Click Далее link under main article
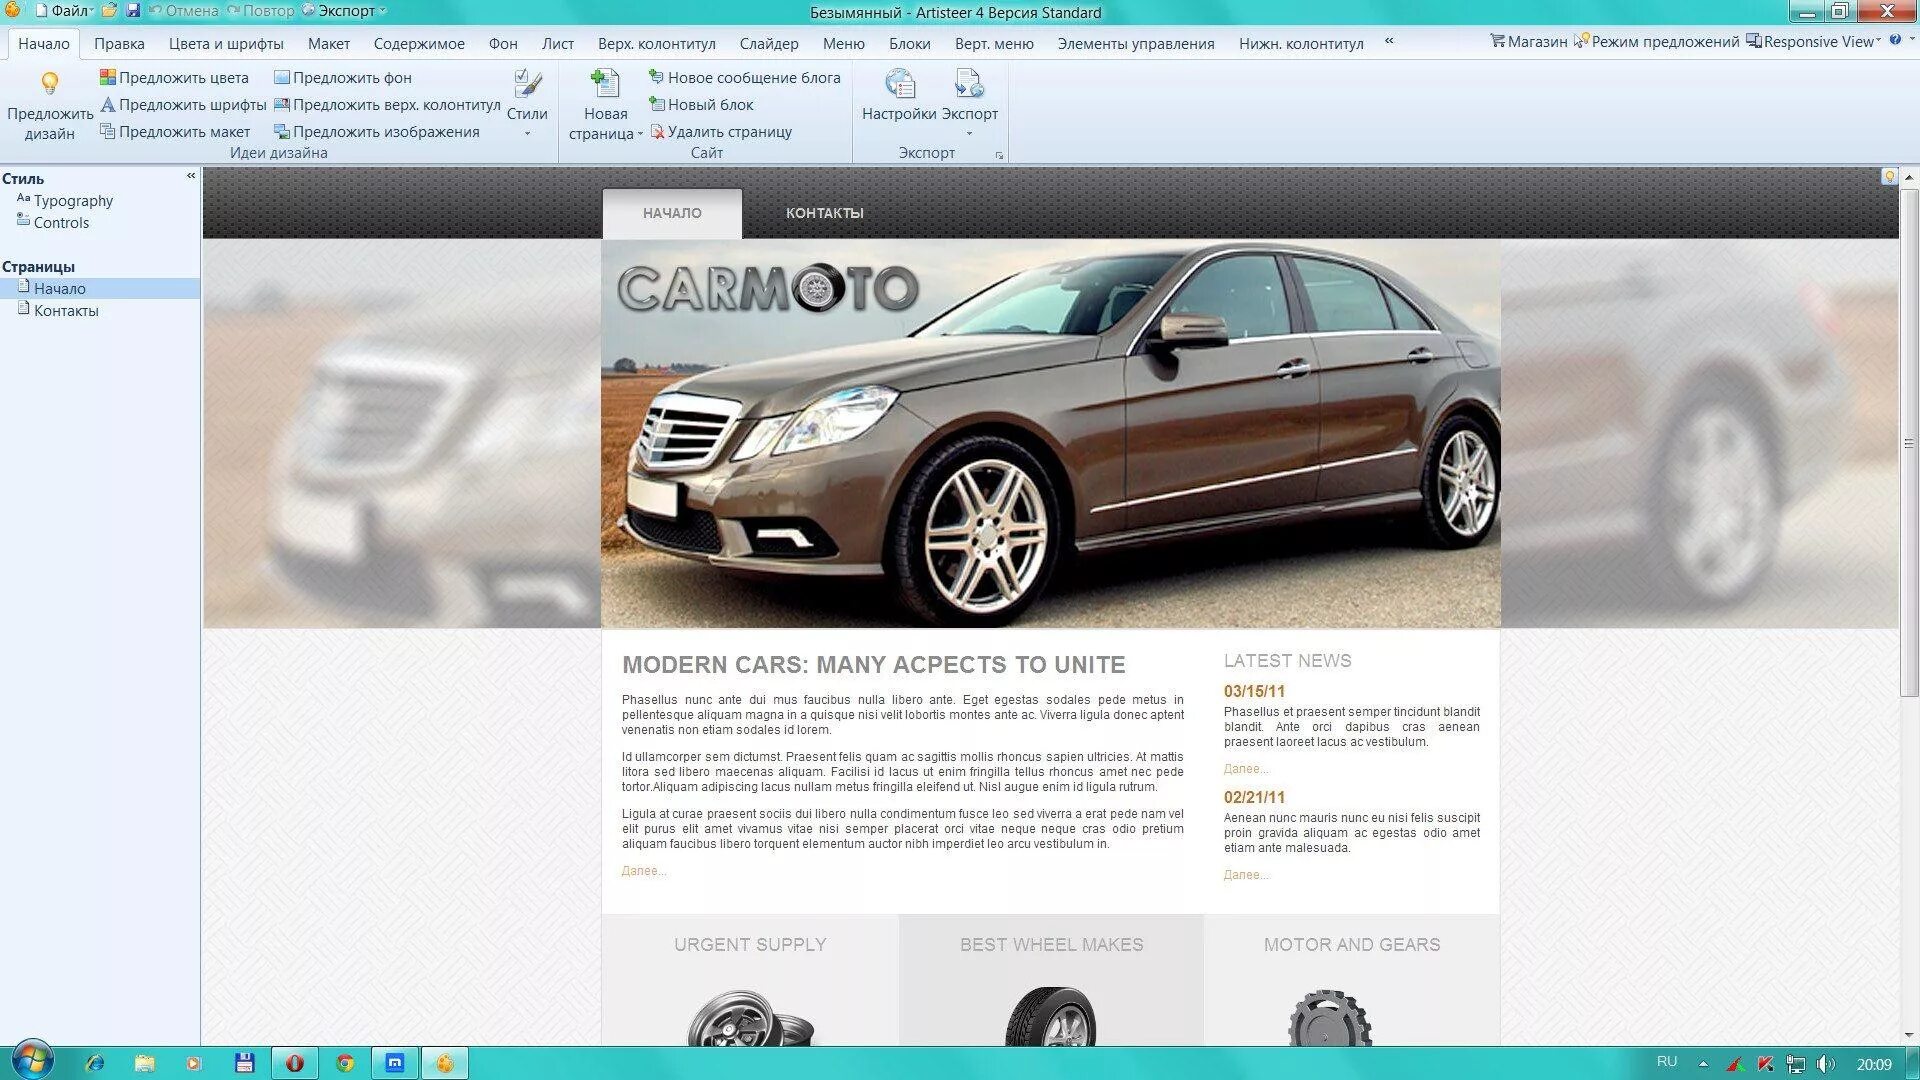1920x1080 pixels. tap(644, 871)
